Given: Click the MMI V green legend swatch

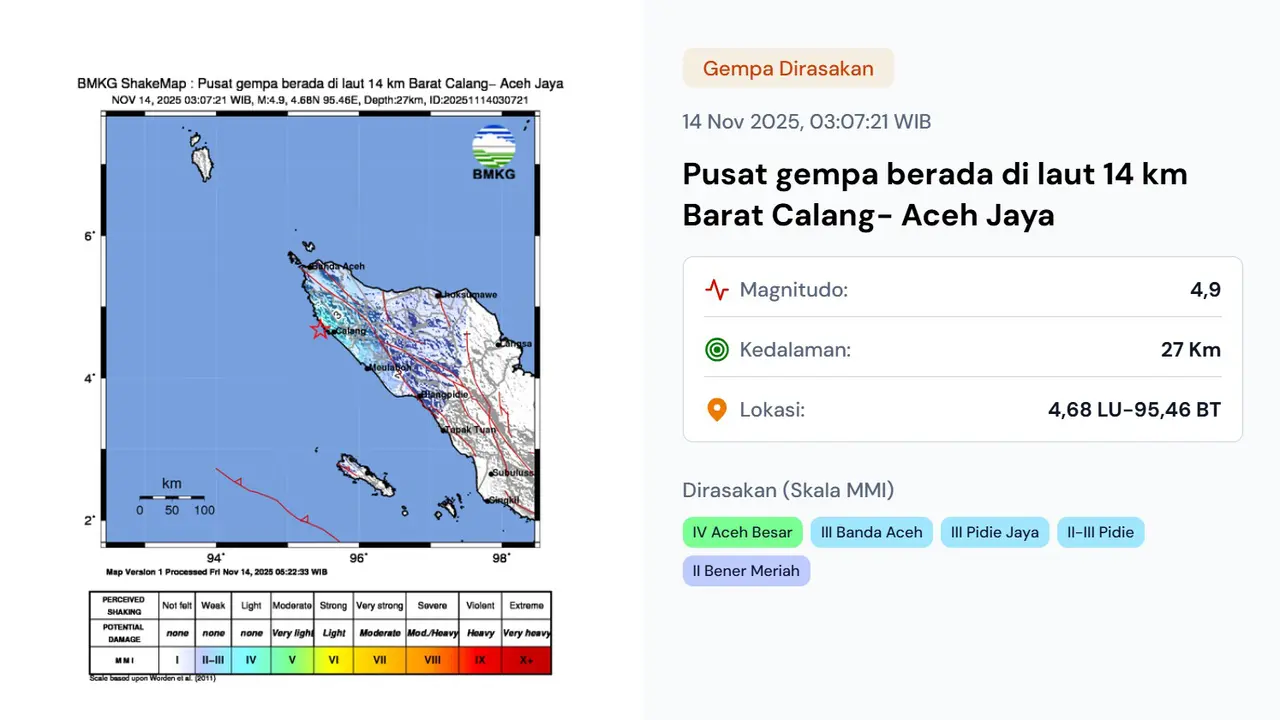Looking at the screenshot, I should [x=292, y=660].
